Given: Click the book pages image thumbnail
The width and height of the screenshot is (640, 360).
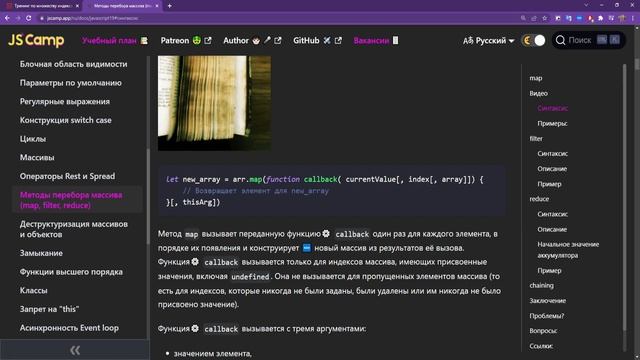Looking at the screenshot, I should (214, 103).
